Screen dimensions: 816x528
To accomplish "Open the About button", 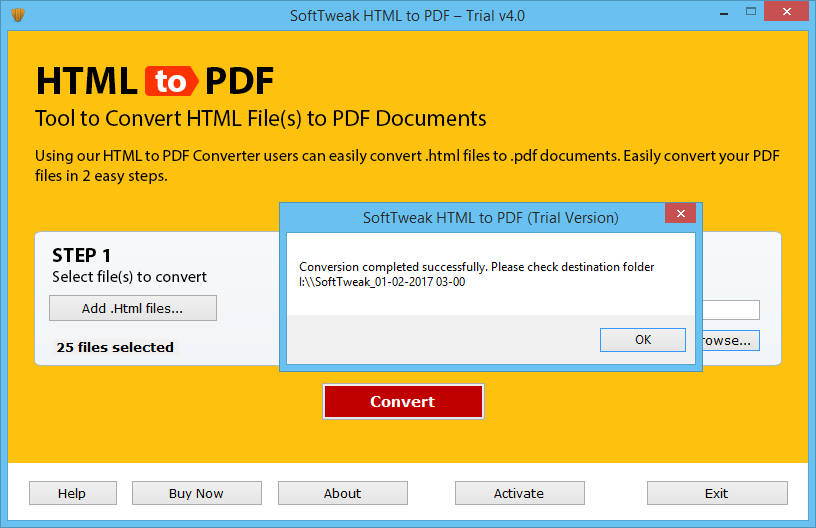I will click(x=342, y=493).
